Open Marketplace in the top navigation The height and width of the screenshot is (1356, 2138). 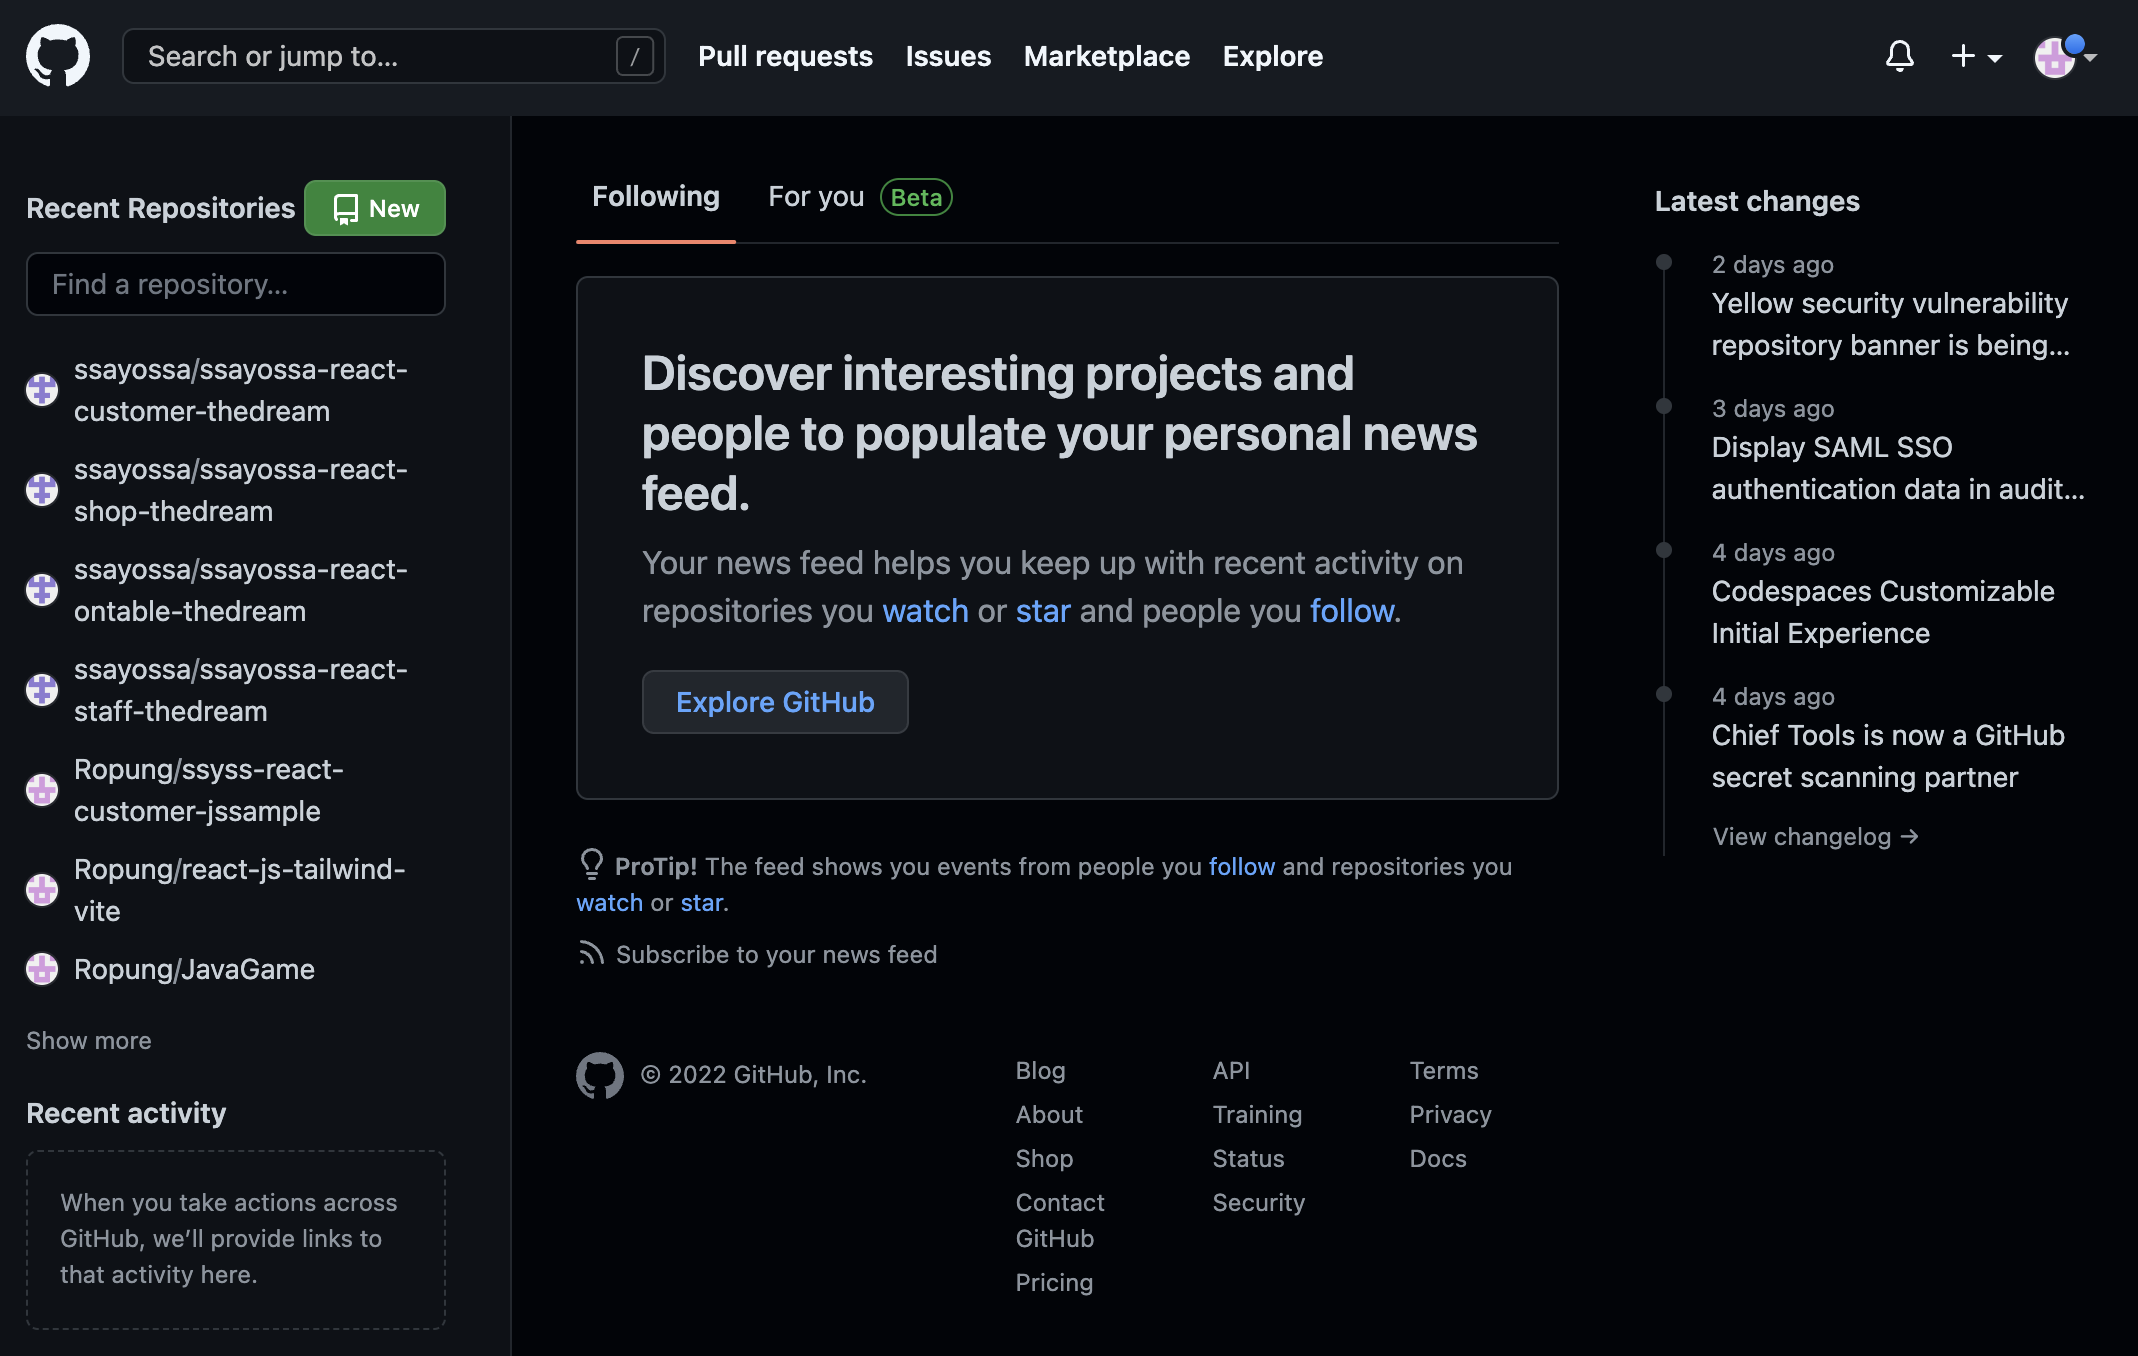coord(1106,56)
